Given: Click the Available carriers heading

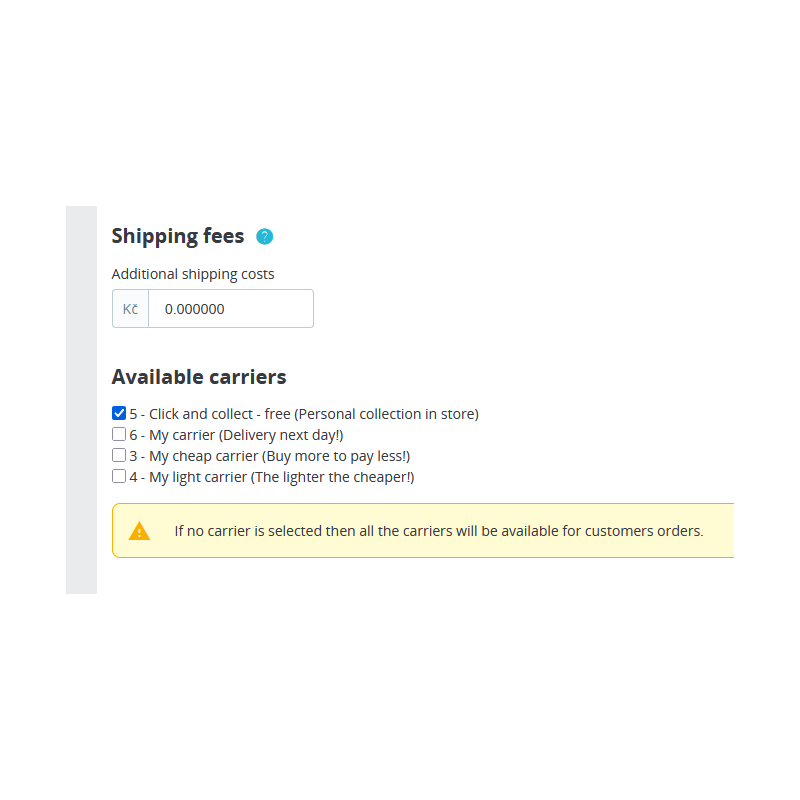Looking at the screenshot, I should pos(199,377).
